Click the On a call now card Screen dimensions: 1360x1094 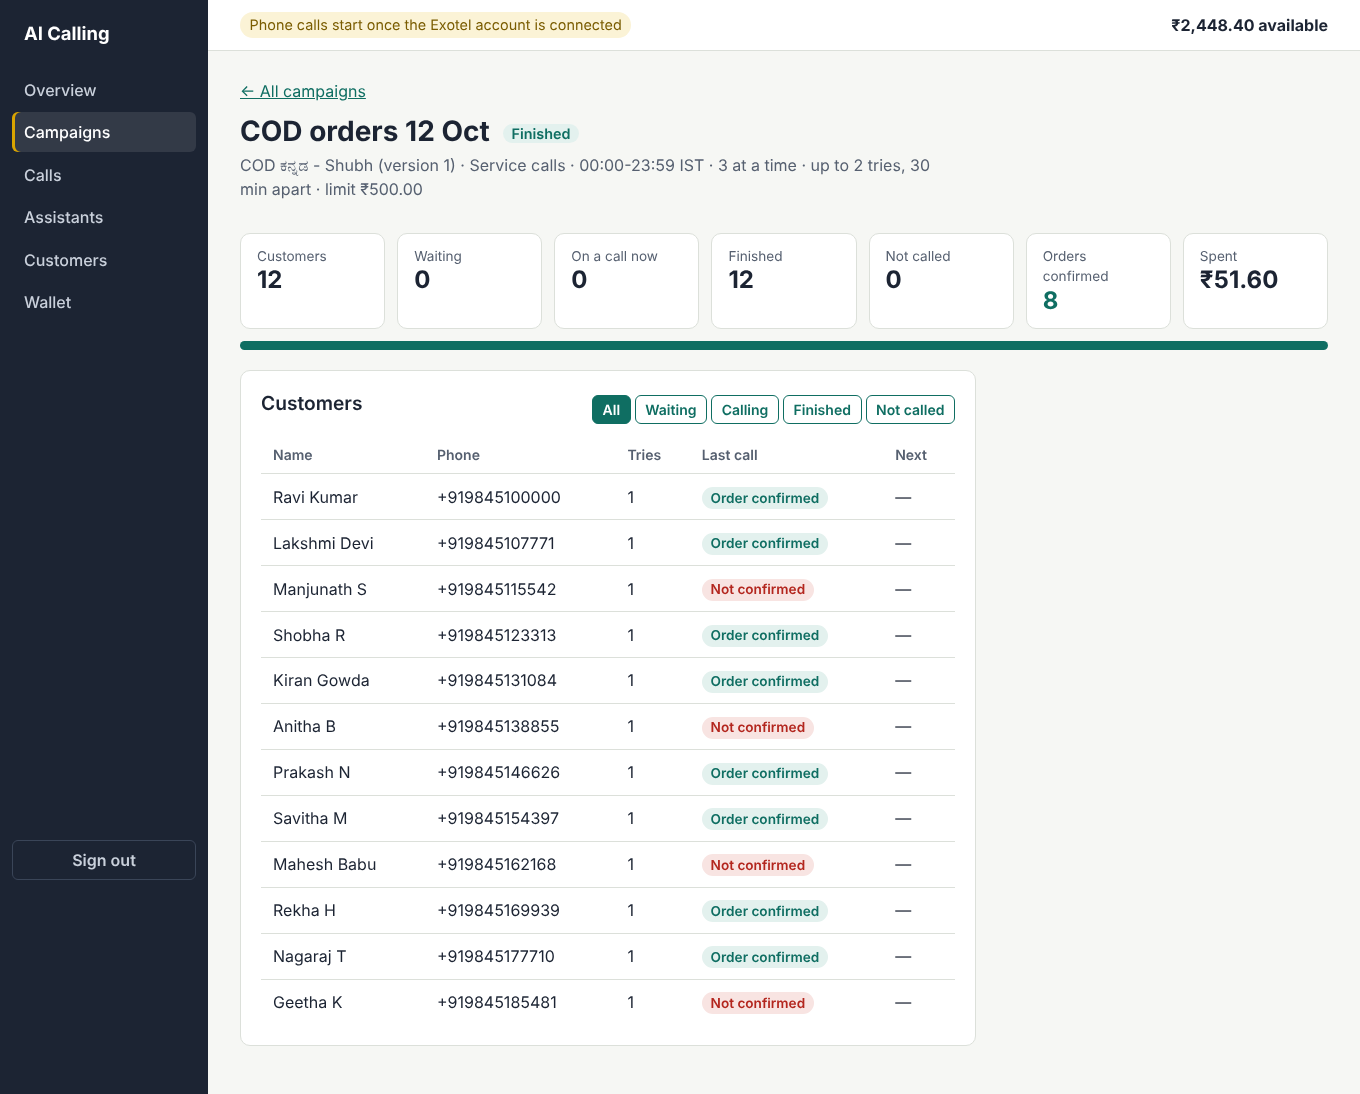(626, 281)
